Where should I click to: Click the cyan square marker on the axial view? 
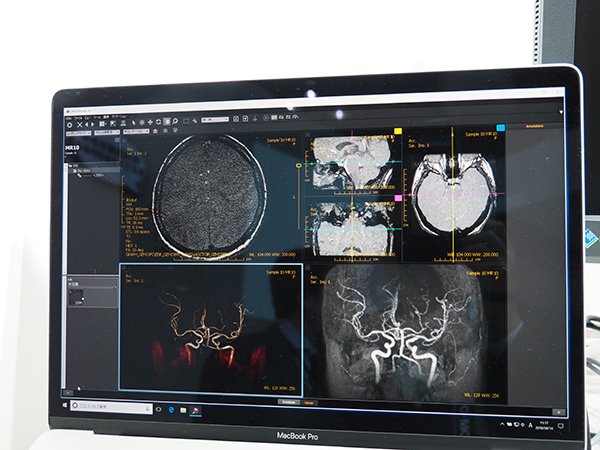coord(499,129)
